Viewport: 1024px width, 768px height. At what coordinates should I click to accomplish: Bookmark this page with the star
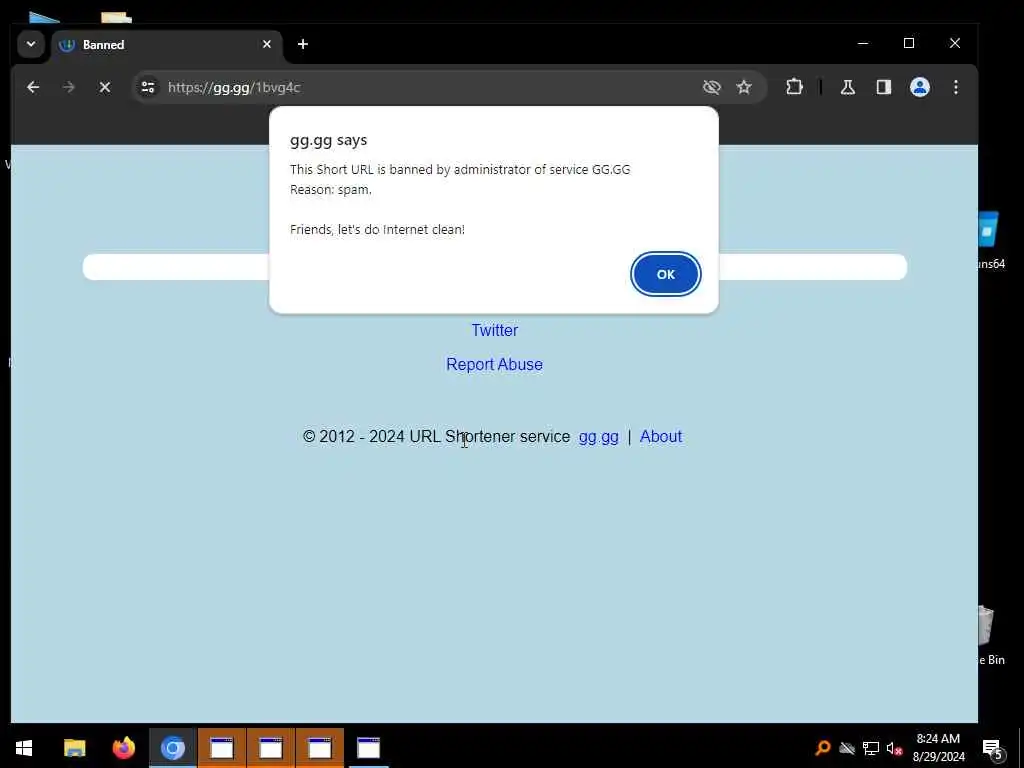click(x=744, y=88)
